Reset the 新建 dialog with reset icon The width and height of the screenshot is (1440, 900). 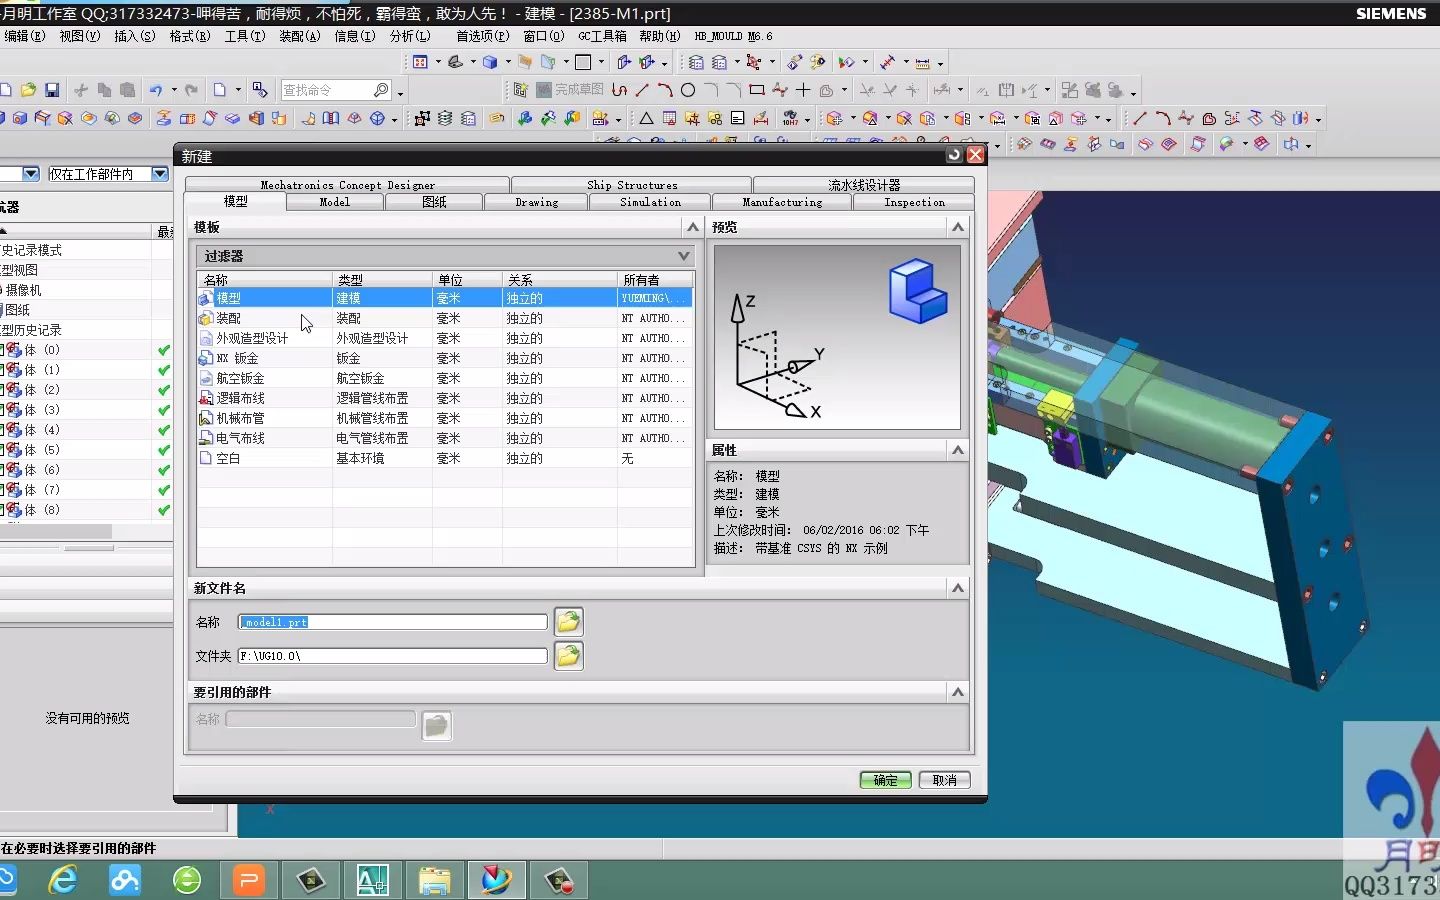[x=954, y=155]
